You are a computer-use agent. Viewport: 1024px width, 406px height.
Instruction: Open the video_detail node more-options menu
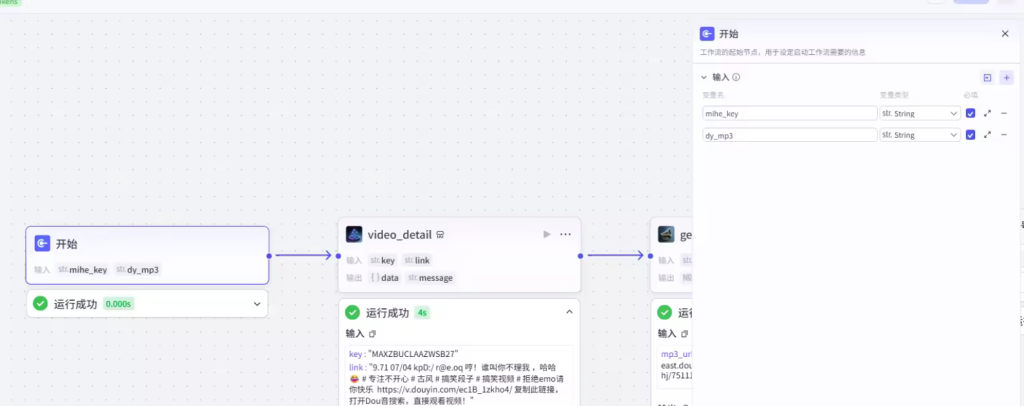click(x=566, y=234)
